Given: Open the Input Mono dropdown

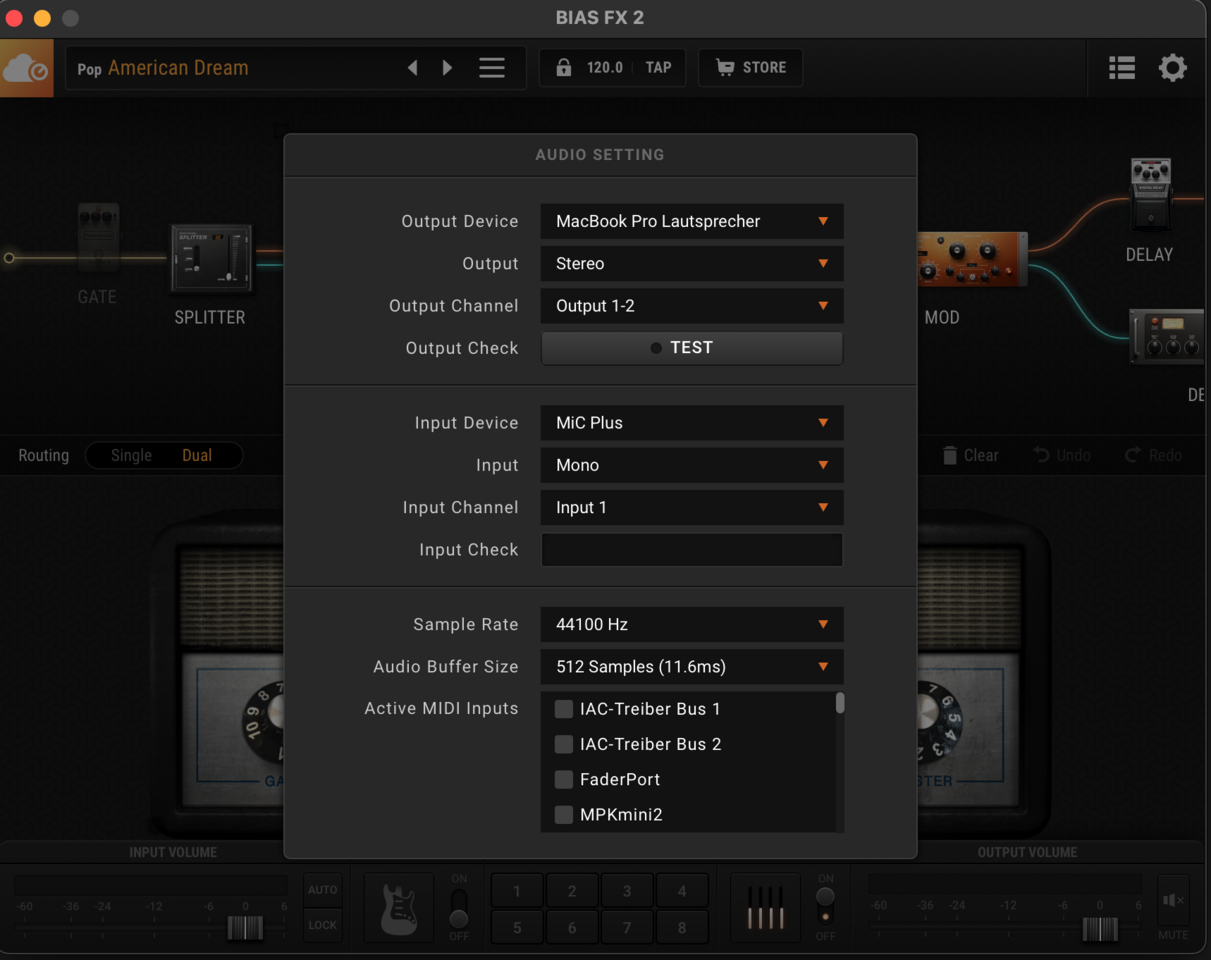Looking at the screenshot, I should 692,465.
